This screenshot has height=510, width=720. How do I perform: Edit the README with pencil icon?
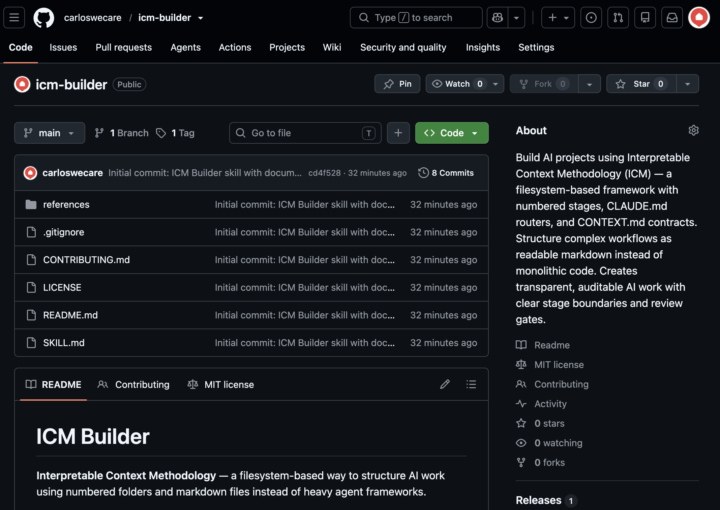click(444, 384)
